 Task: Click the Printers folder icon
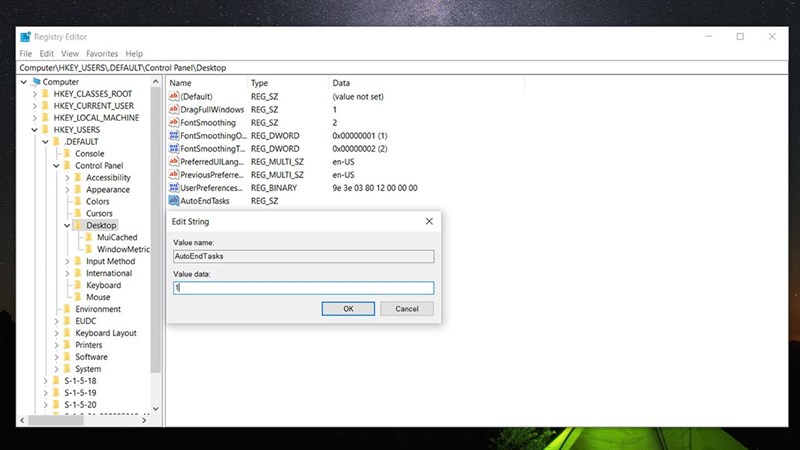[67, 345]
